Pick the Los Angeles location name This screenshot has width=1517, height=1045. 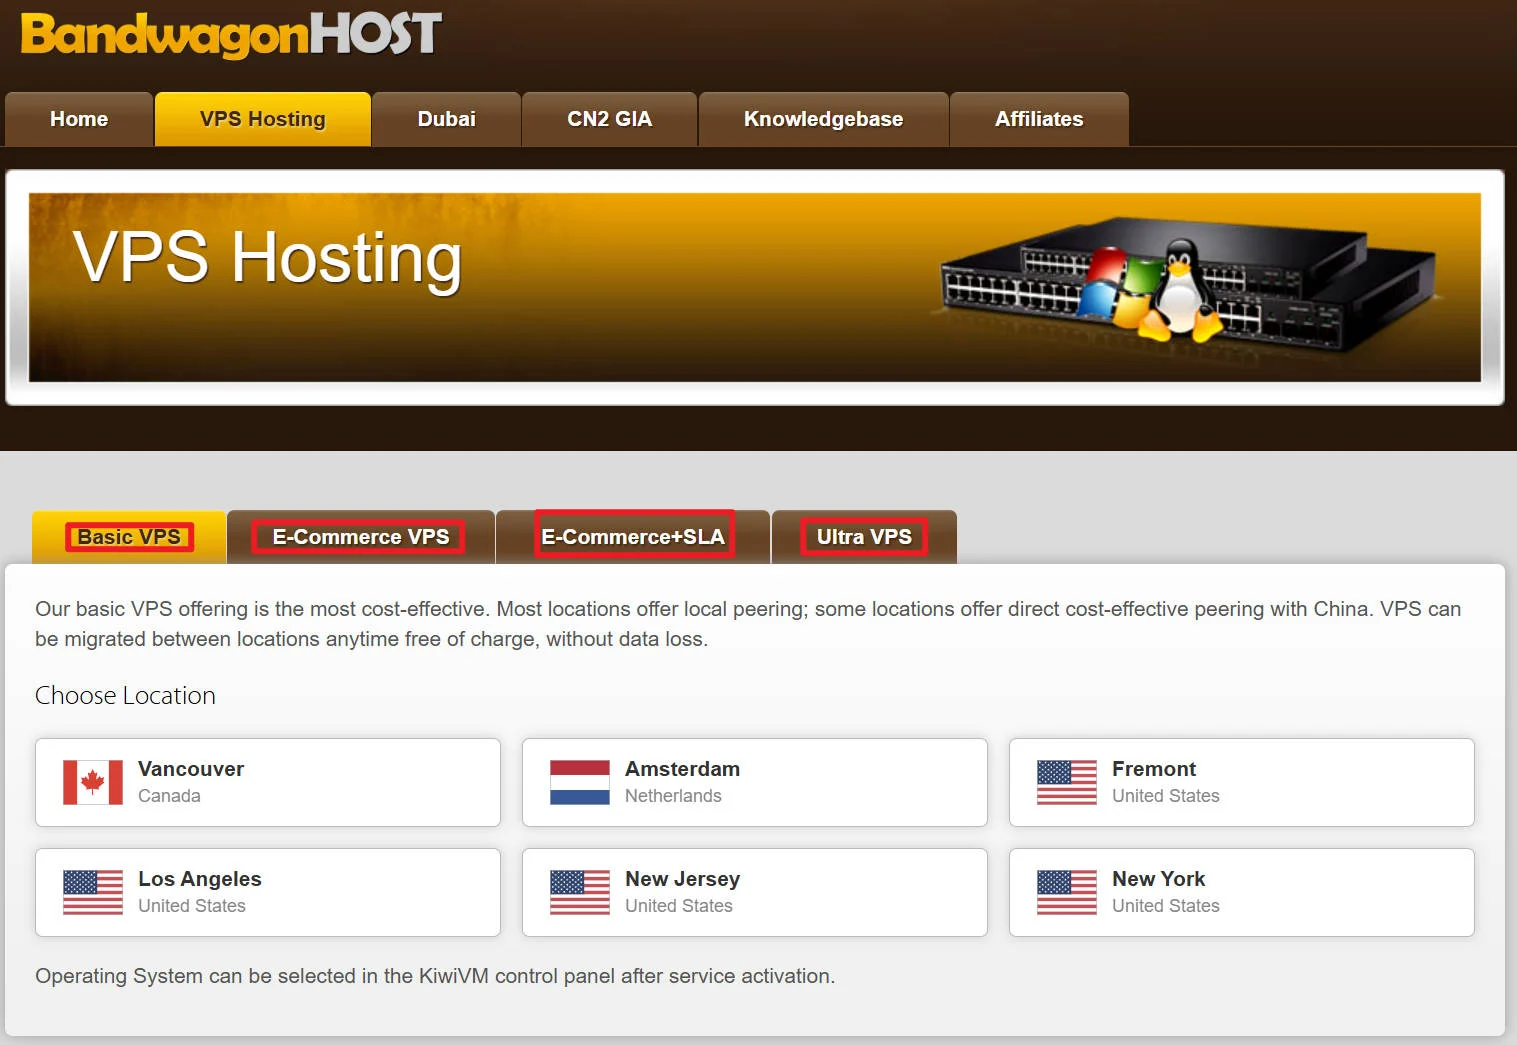point(200,879)
